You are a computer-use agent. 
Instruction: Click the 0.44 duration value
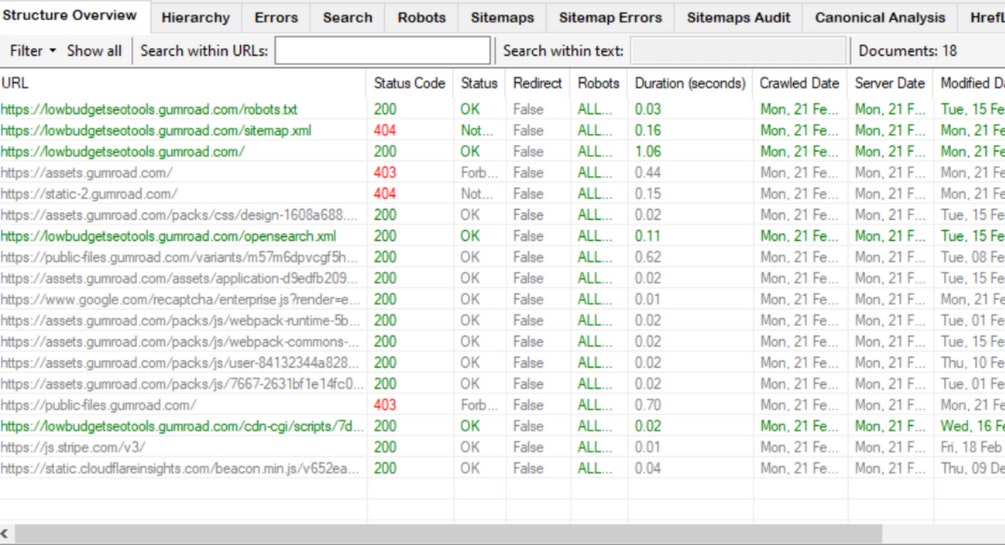[648, 173]
